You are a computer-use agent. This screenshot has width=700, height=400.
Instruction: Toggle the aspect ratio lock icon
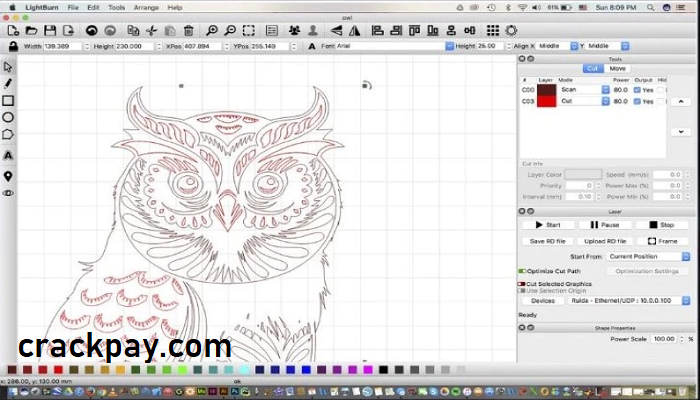tap(13, 46)
